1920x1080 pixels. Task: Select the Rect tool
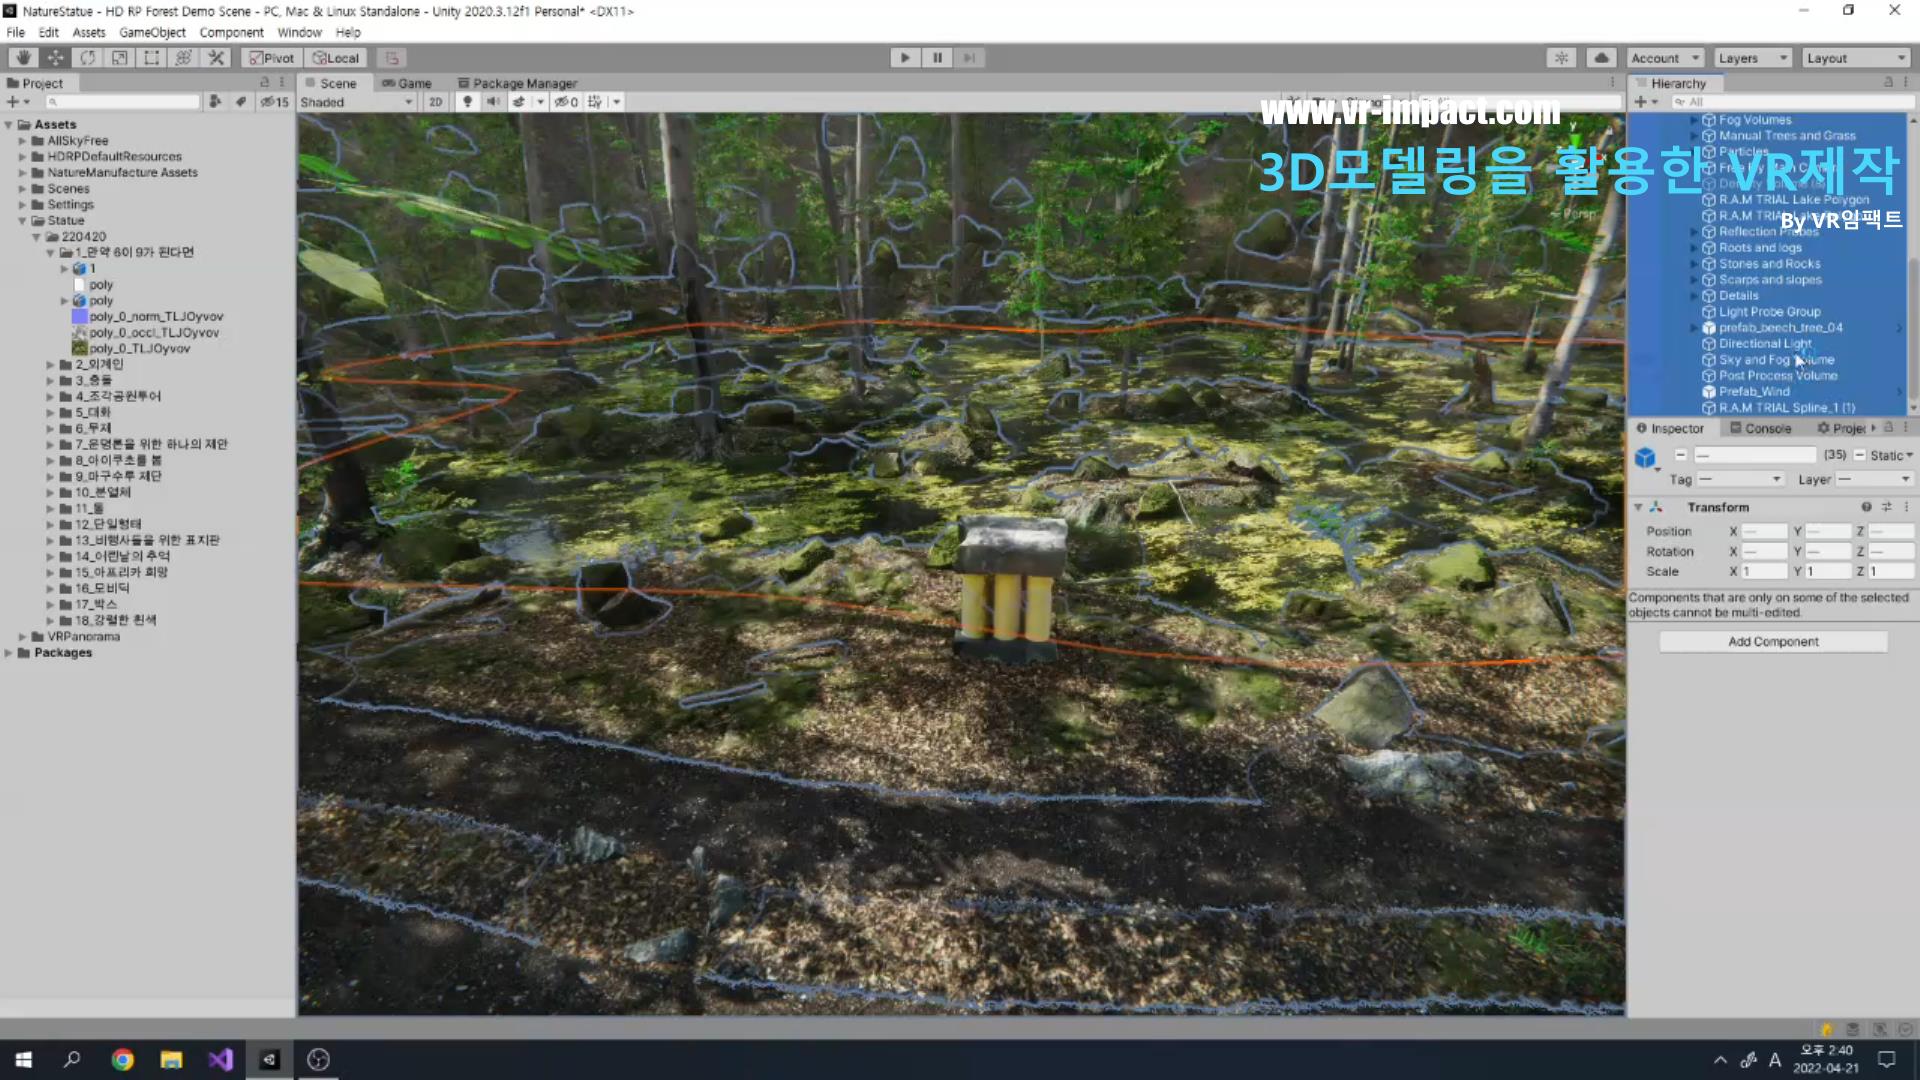[x=151, y=58]
